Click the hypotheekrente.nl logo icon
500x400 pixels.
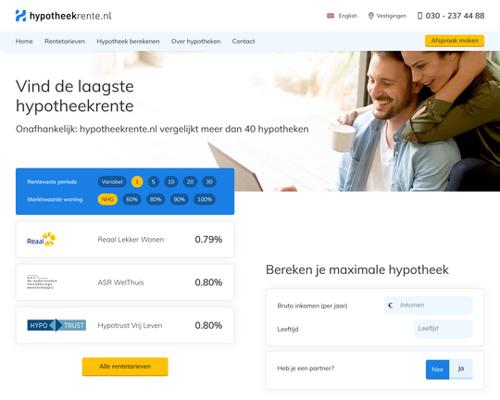tap(21, 16)
